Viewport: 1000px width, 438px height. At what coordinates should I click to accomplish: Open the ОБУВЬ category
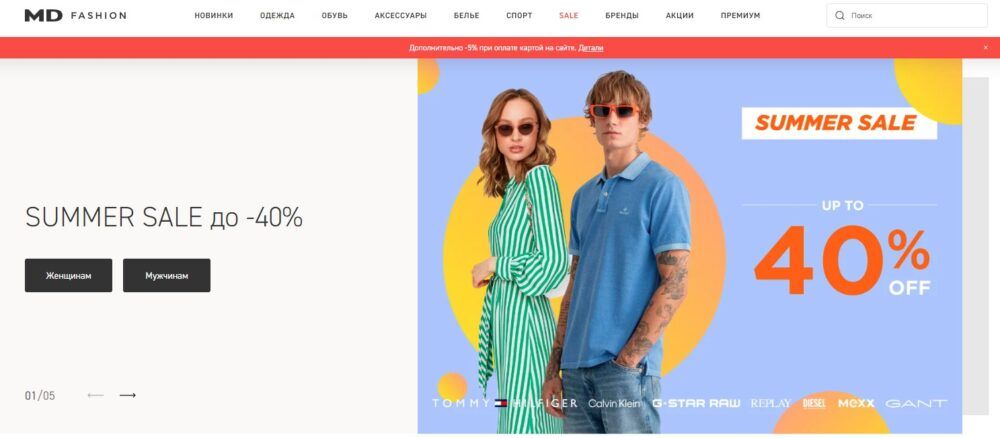click(x=335, y=15)
